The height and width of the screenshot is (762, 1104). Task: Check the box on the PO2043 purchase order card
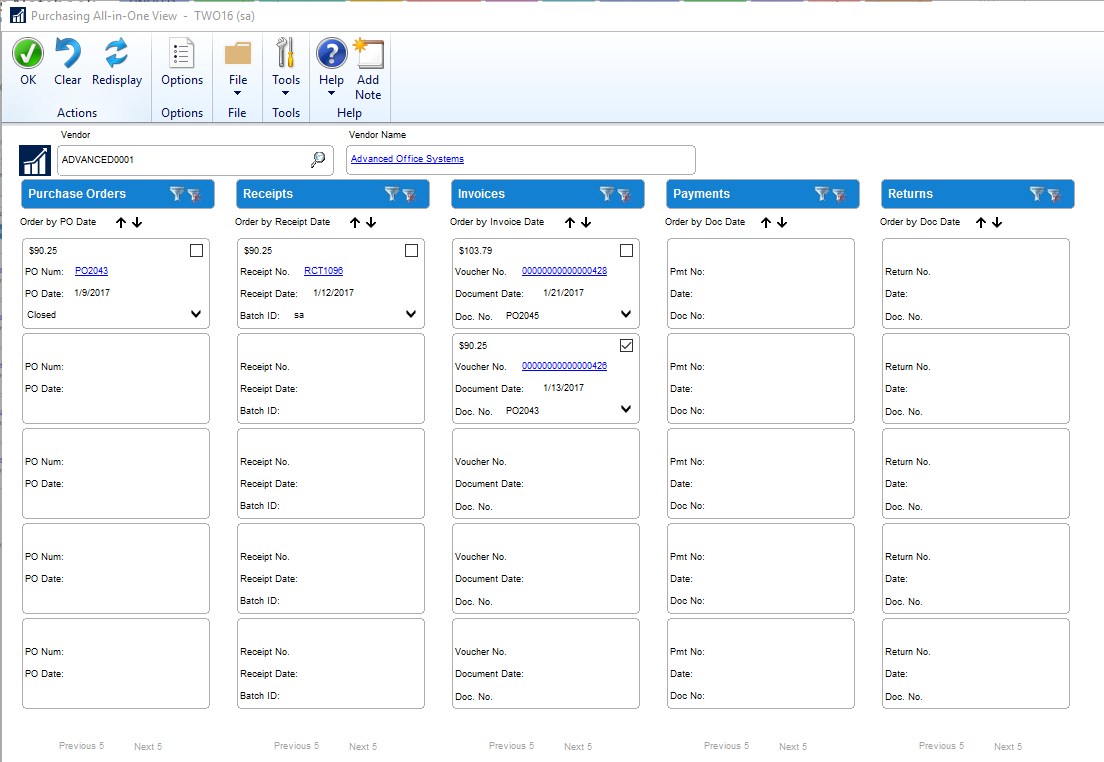(197, 251)
